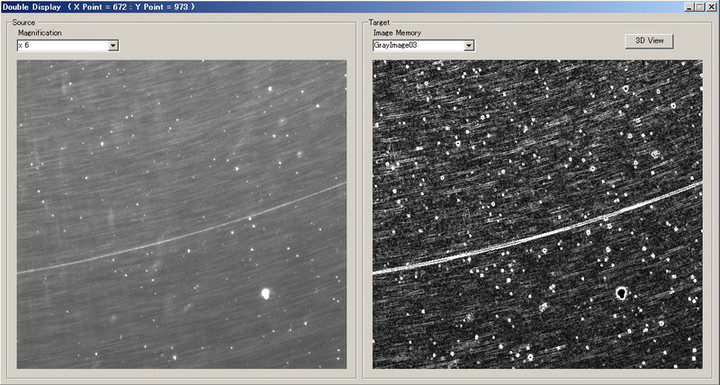
Task: Close the Double Display window
Action: (711, 7)
